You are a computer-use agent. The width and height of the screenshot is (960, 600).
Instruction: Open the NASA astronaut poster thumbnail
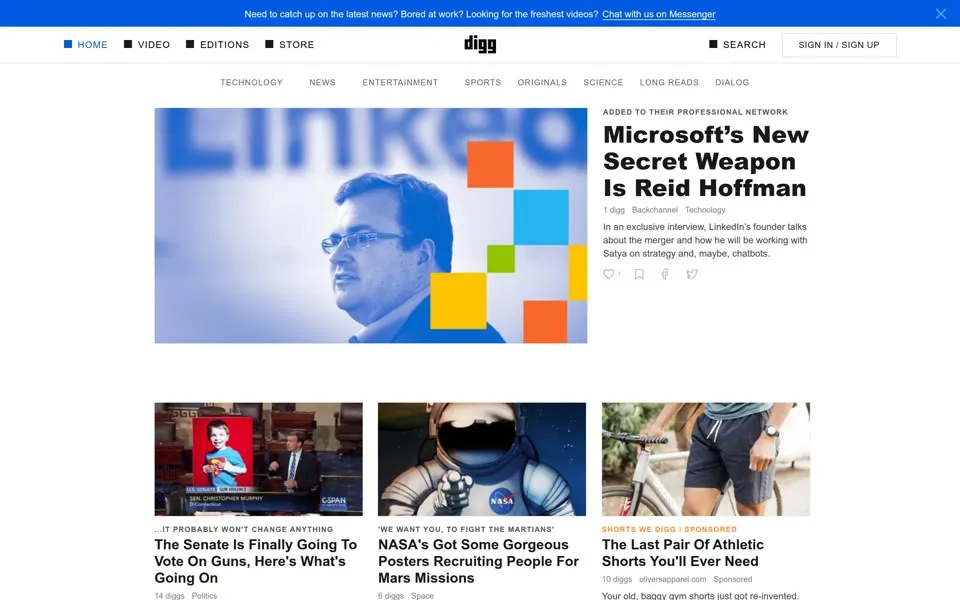point(482,459)
